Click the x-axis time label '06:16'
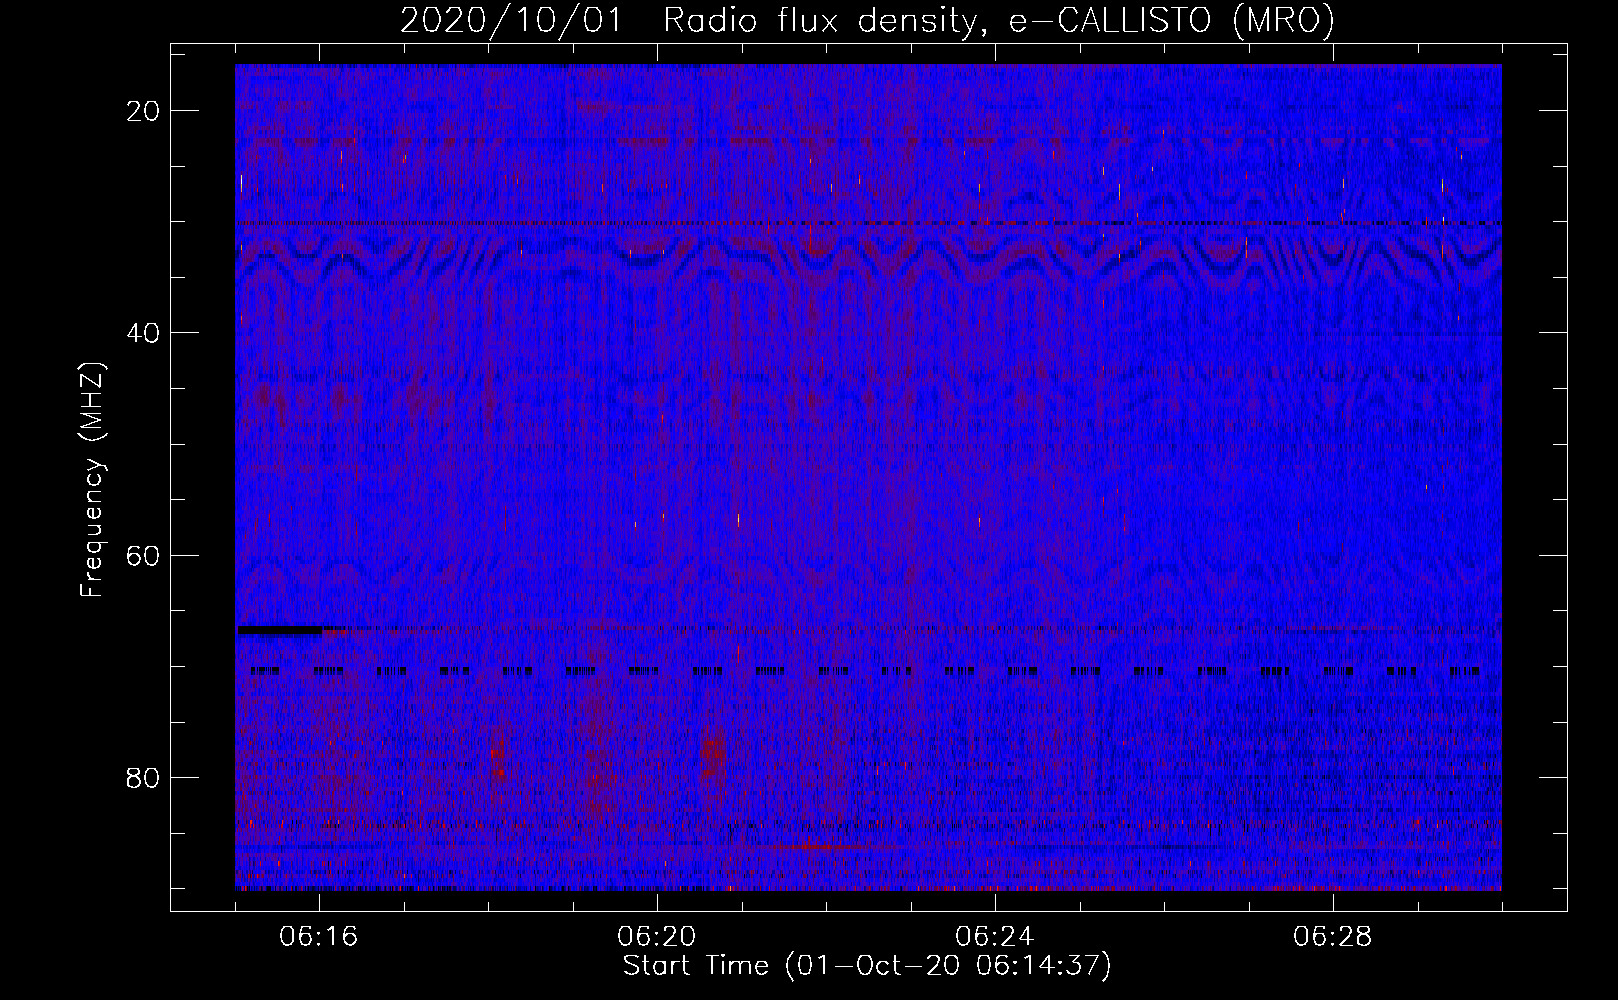Viewport: 1618px width, 1000px height. 319,937
